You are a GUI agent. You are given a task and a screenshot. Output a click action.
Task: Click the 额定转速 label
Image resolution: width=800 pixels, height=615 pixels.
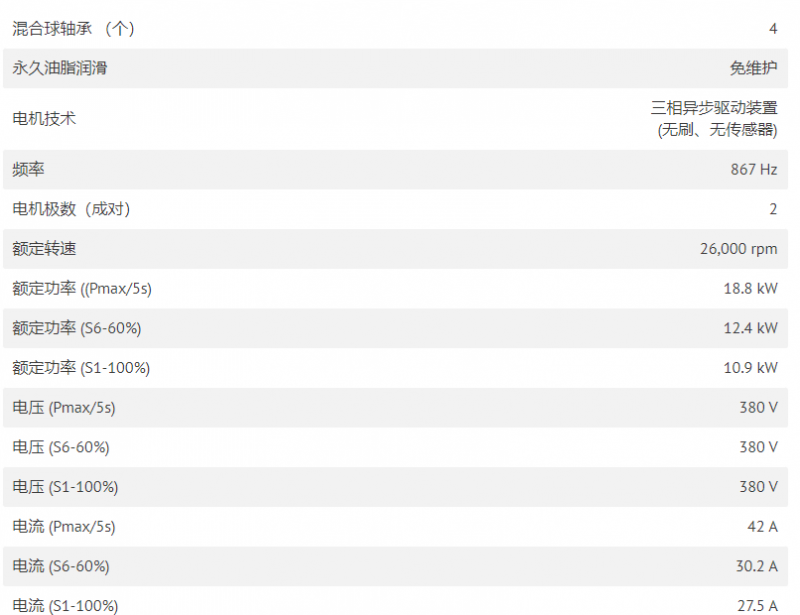click(44, 249)
